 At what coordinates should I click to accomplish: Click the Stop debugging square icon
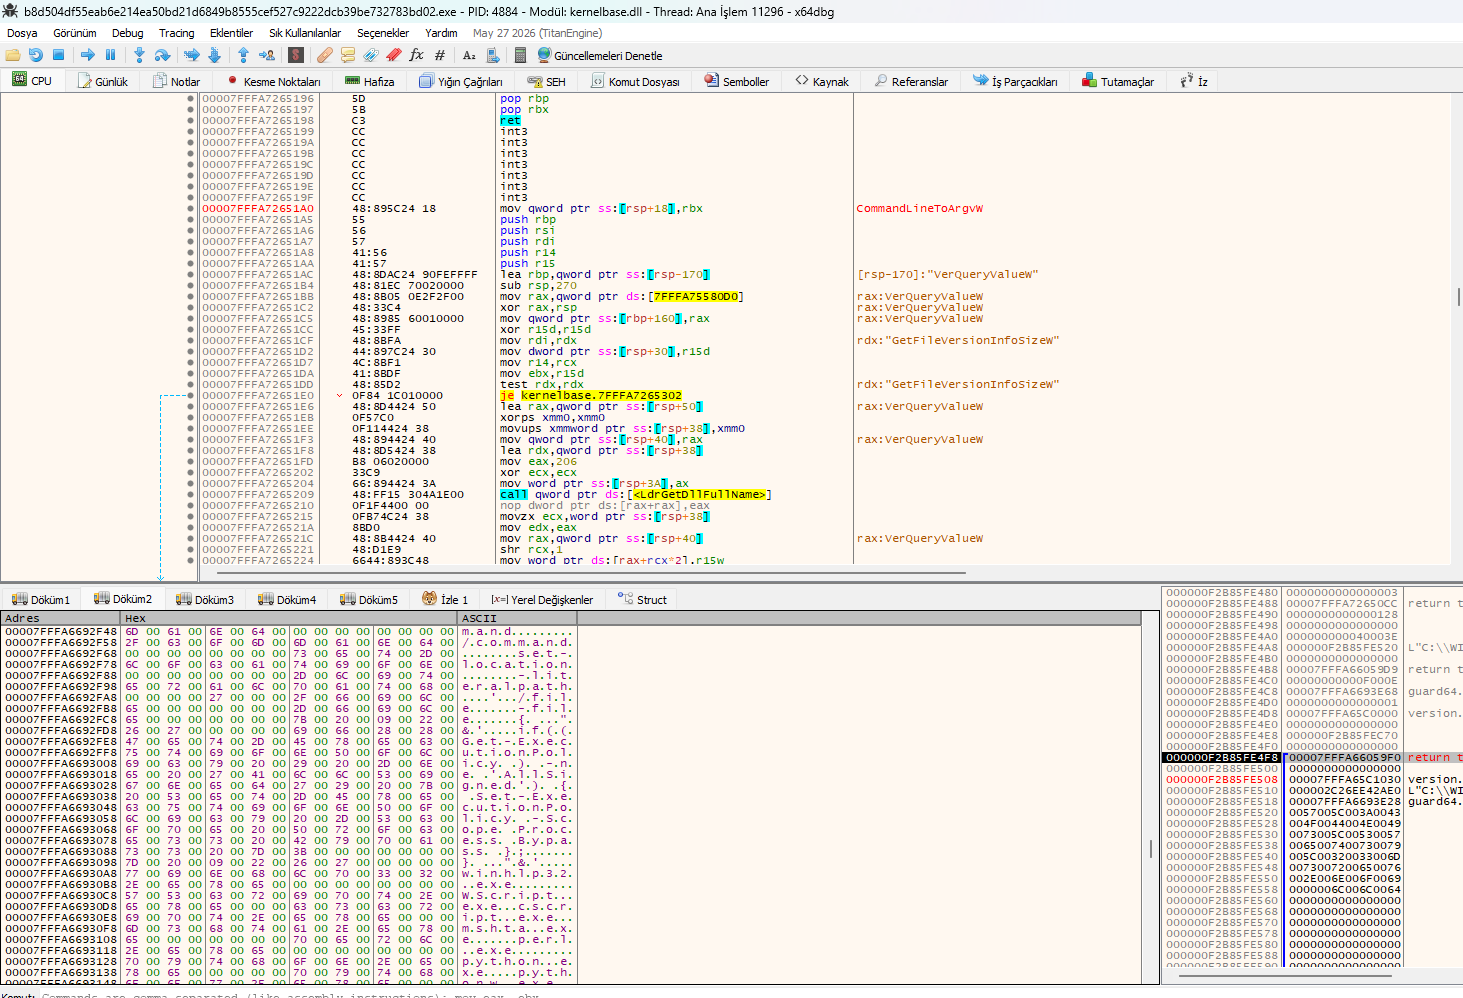(58, 55)
